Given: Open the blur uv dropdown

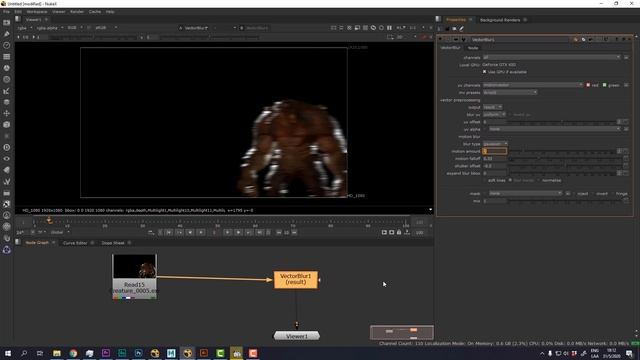Looking at the screenshot, I should coord(494,114).
